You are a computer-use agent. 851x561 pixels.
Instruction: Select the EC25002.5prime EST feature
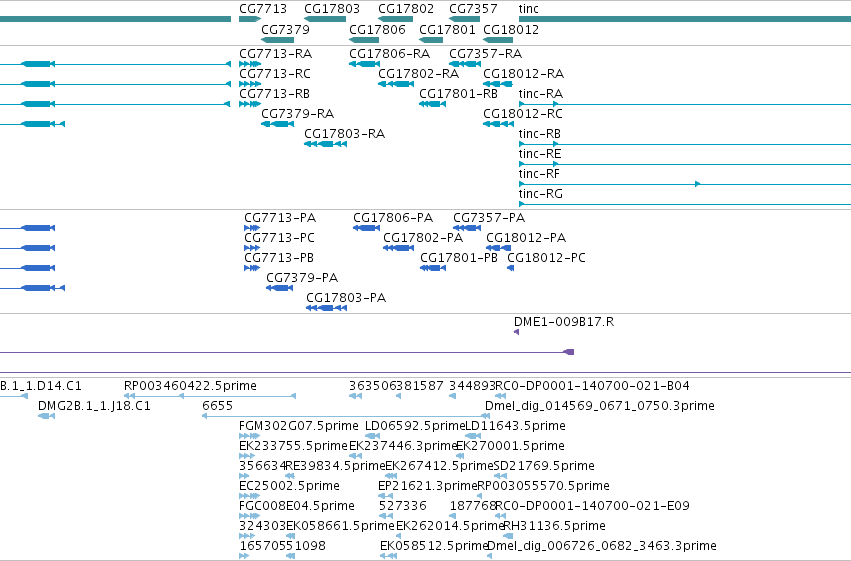[250, 496]
